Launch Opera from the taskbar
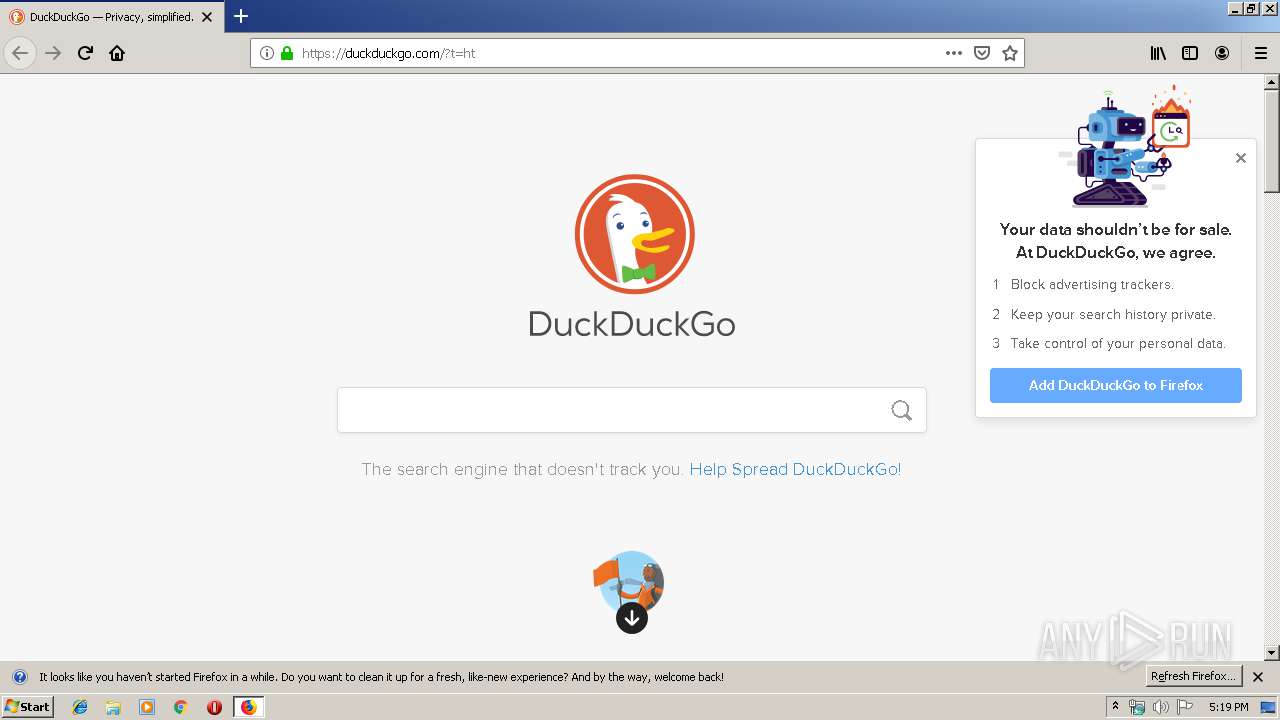This screenshot has height=720, width=1280. [214, 707]
